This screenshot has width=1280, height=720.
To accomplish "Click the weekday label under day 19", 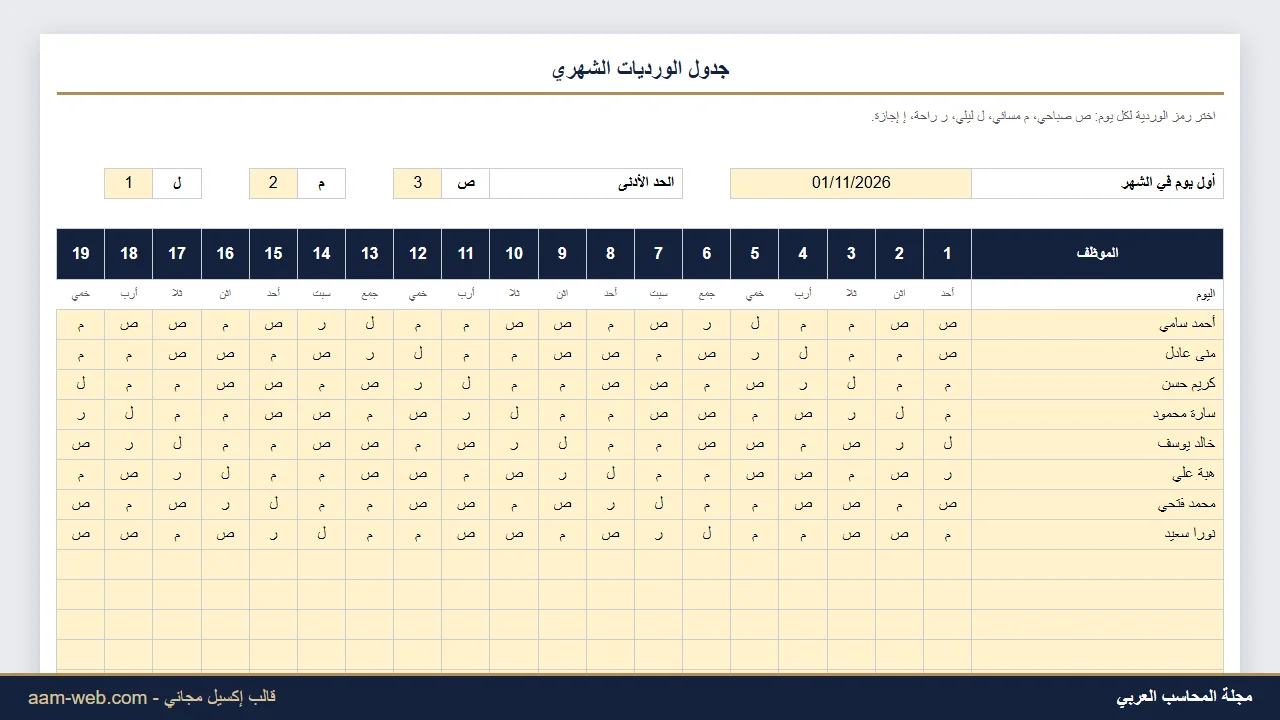I will pyautogui.click(x=81, y=294).
